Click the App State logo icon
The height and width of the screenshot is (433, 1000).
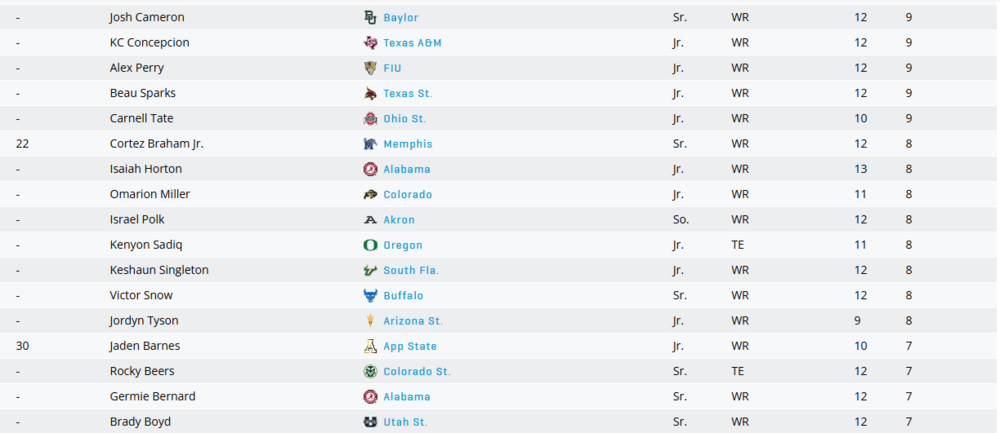[370, 346]
